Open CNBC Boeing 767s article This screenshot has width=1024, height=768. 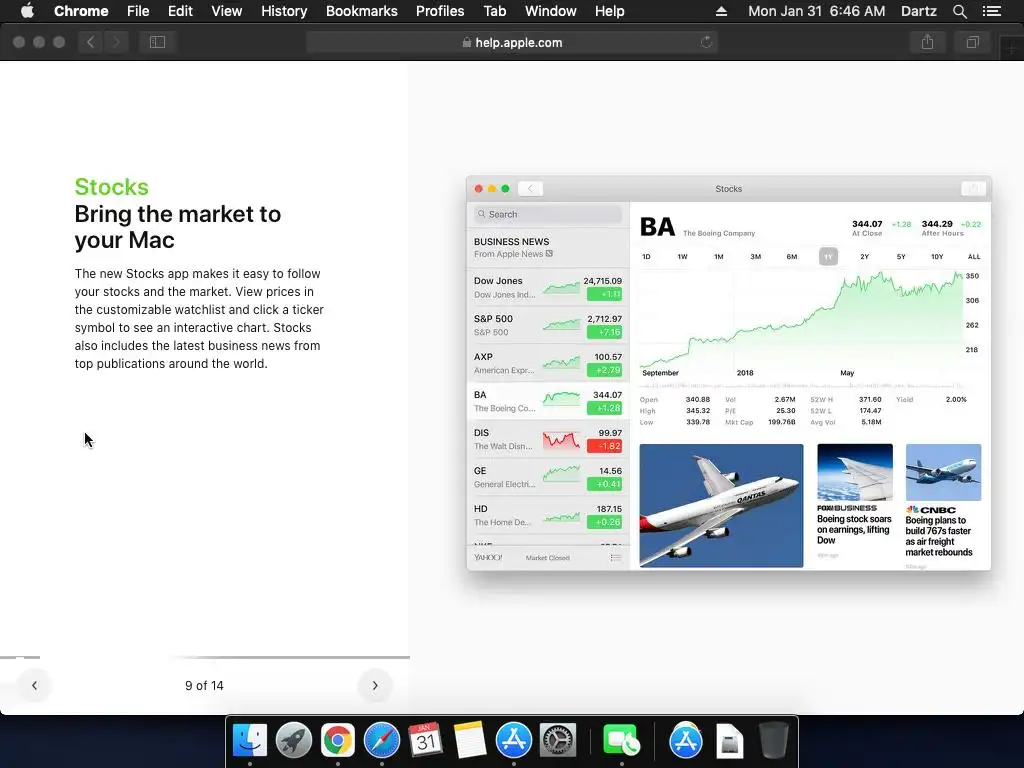943,505
